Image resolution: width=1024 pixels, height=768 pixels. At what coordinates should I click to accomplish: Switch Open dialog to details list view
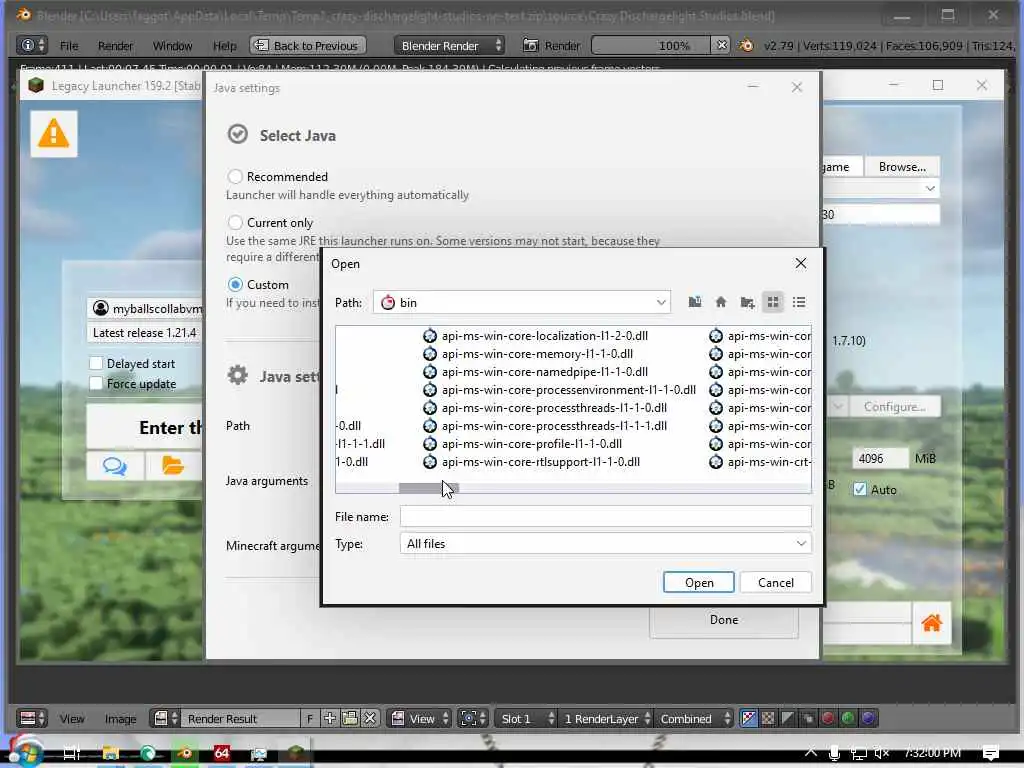click(x=799, y=302)
